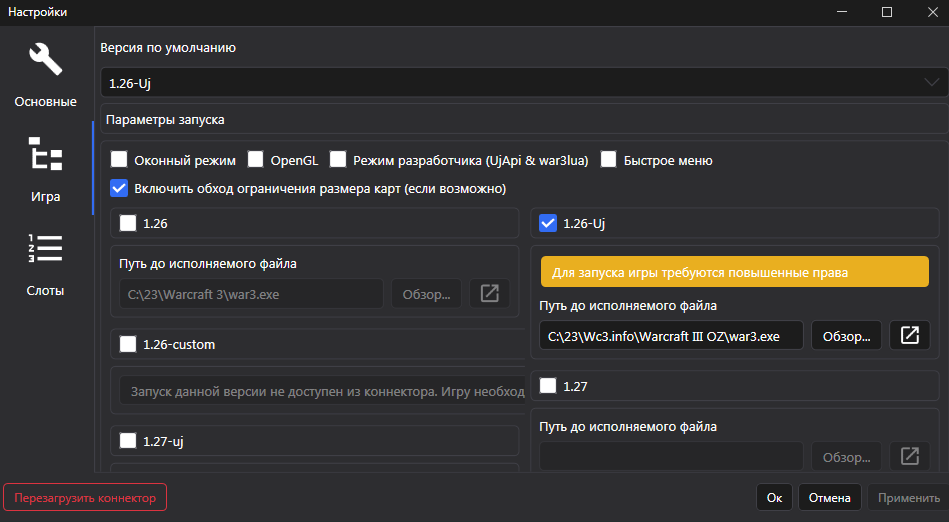This screenshot has width=949, height=522.
Task: Uncheck the map size limit bypass option
Action: [119, 188]
